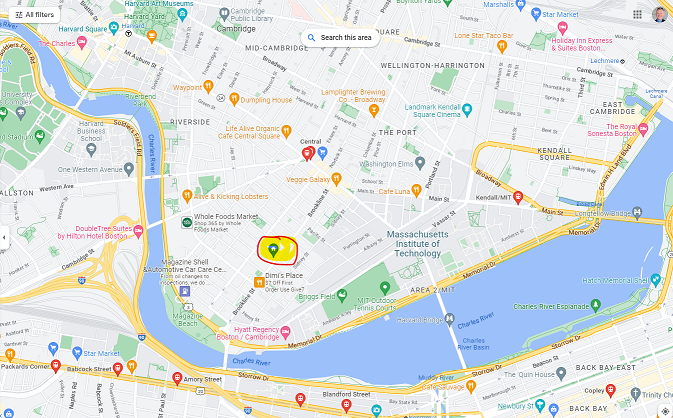Select the Cafe Luna restaurant pin

416,190
